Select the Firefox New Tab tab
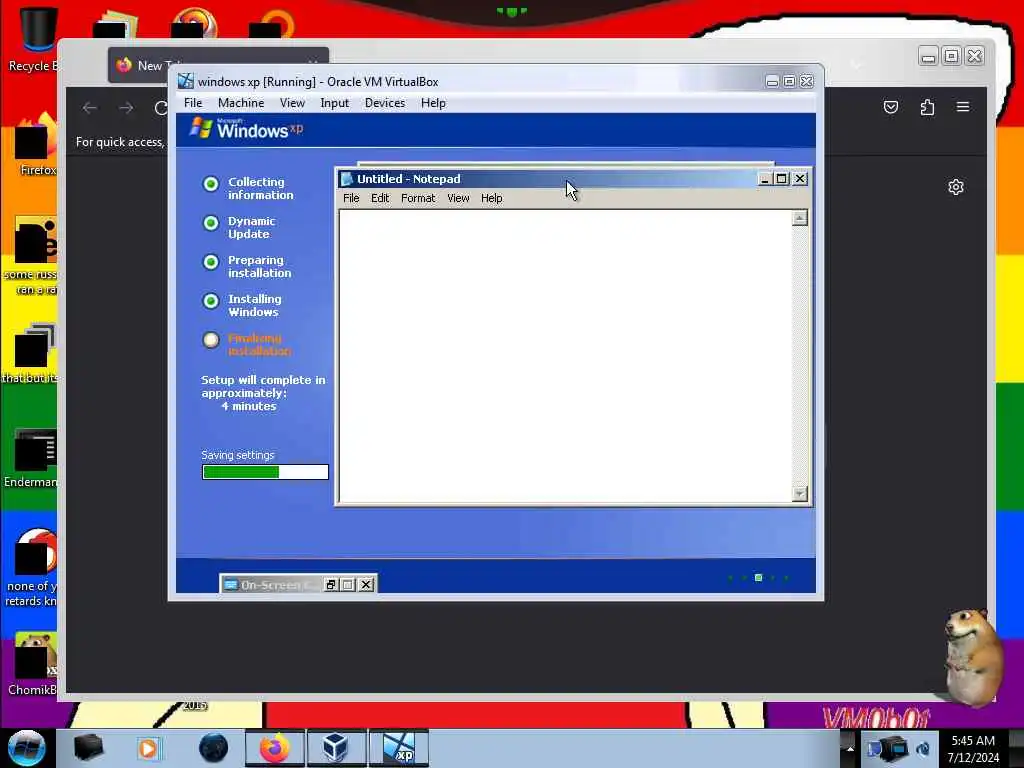1024x768 pixels. point(219,65)
